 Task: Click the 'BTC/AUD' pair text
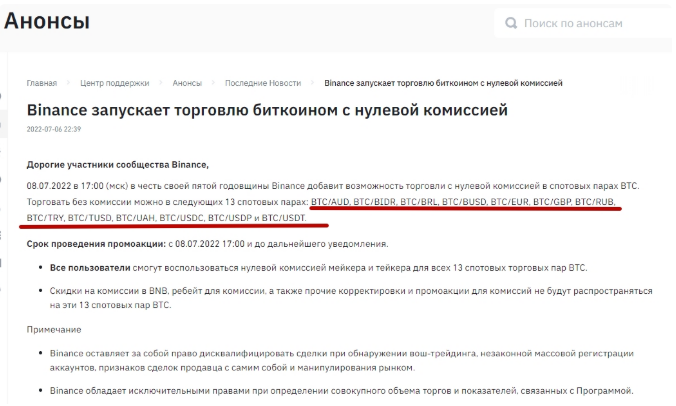[x=330, y=202]
